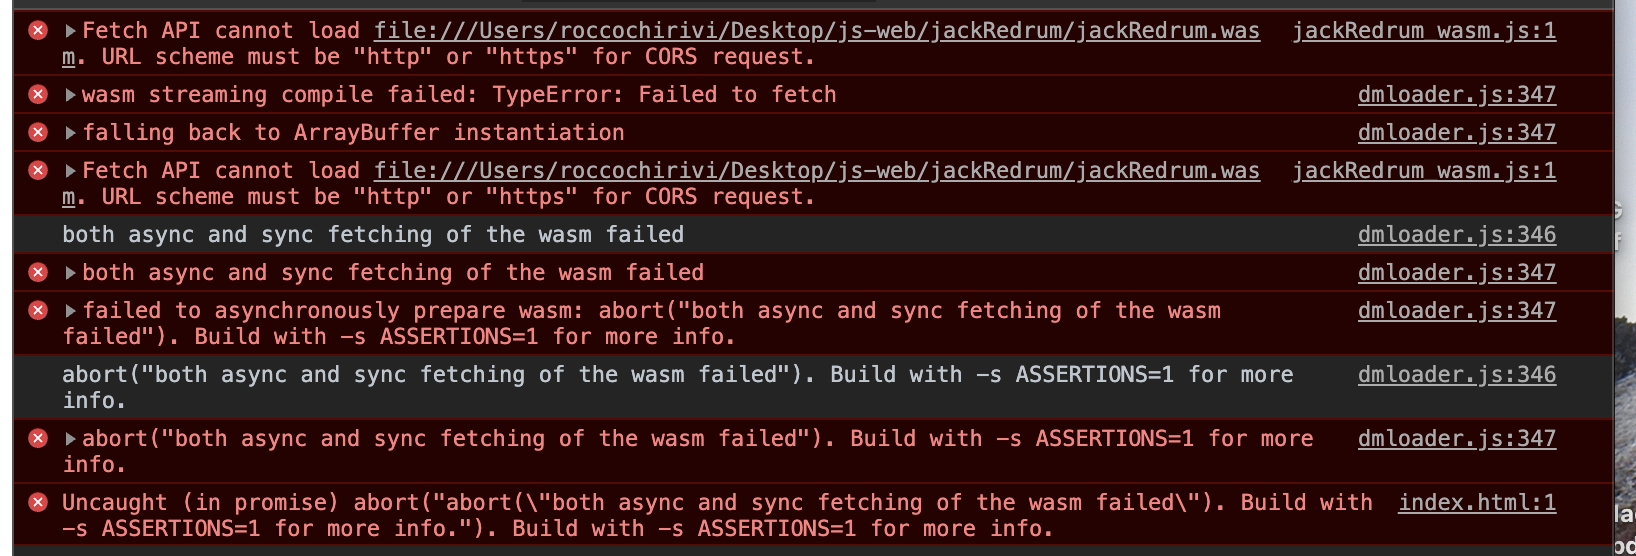This screenshot has height=556, width=1636.
Task: Expand 'falling back to ArrayBuffer instantiation' entry
Action: coord(70,133)
